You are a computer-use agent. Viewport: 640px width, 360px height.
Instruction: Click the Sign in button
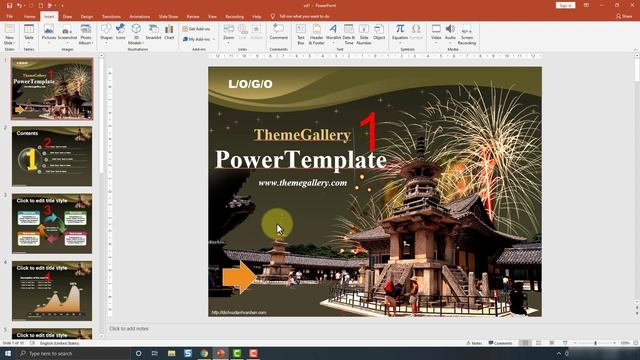[565, 5]
